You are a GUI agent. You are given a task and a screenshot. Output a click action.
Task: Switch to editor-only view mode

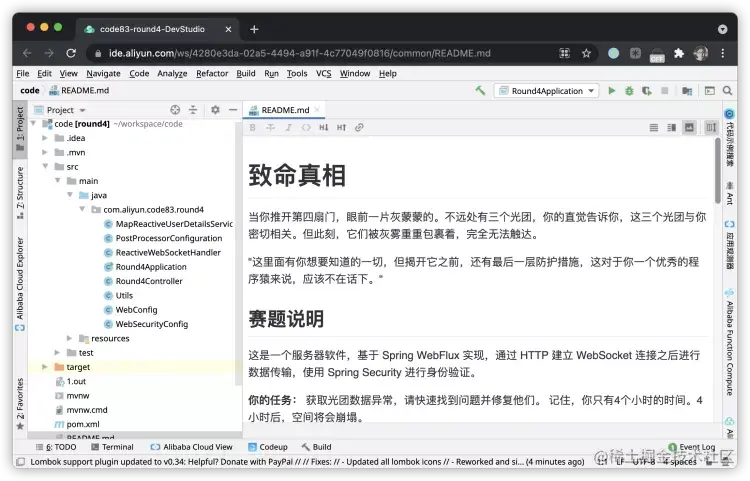(654, 127)
